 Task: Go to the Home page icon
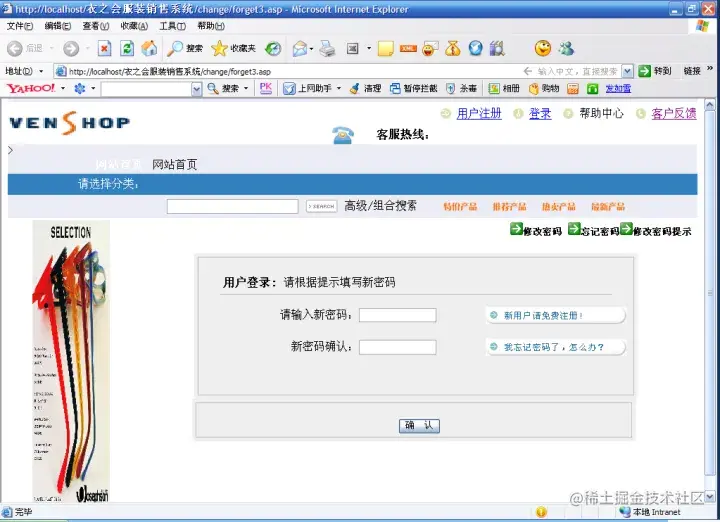click(149, 48)
